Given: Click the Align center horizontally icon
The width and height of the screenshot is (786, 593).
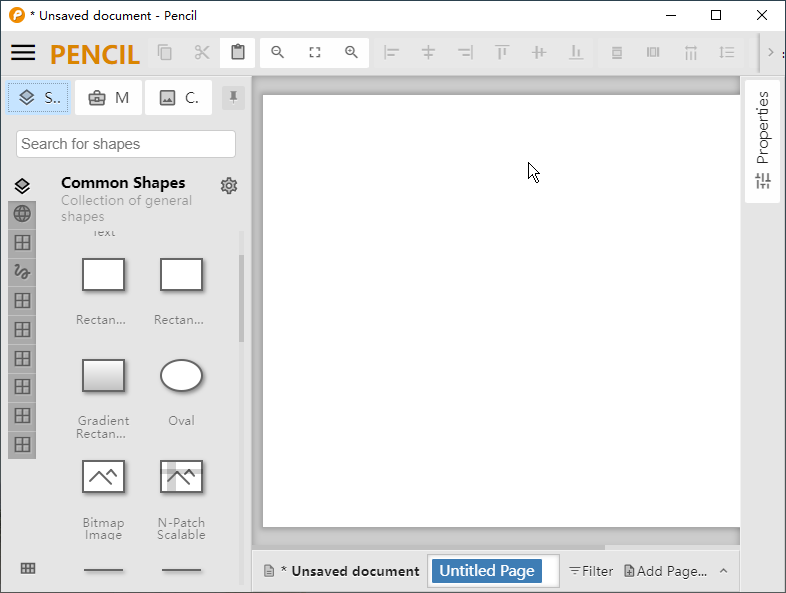Looking at the screenshot, I should [x=428, y=52].
